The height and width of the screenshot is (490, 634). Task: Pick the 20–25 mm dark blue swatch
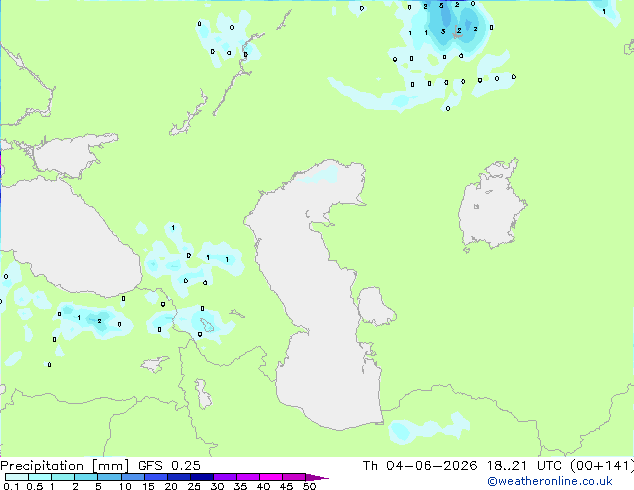179,477
